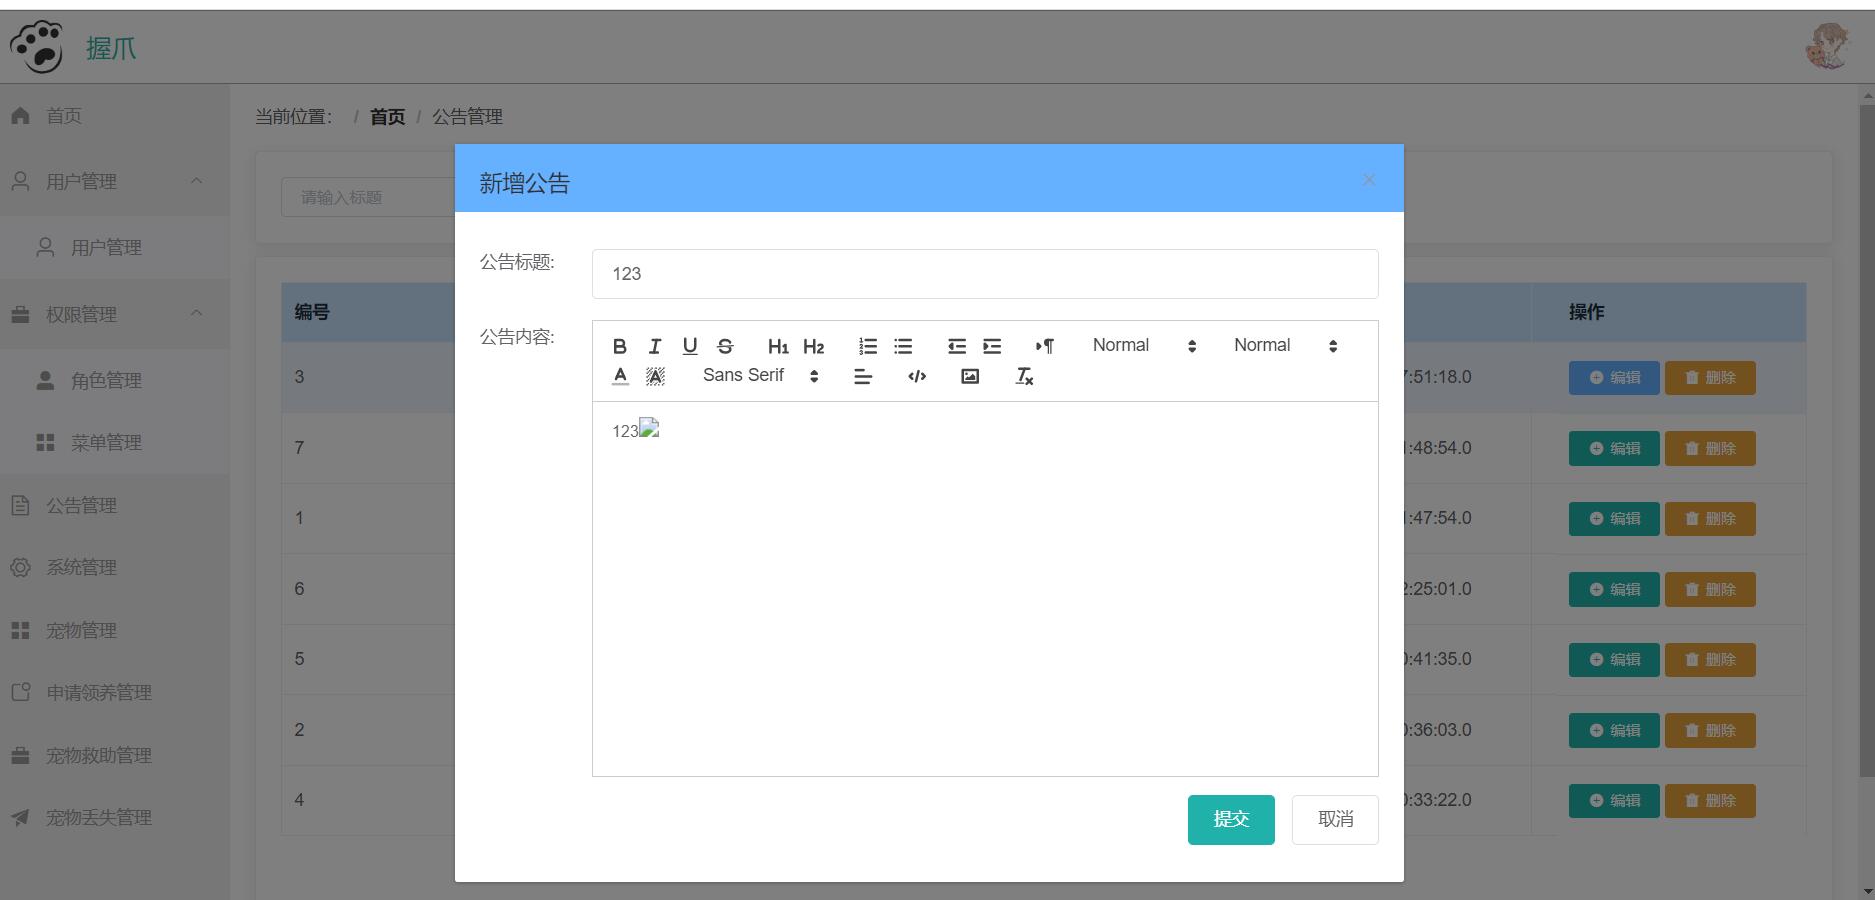The image size is (1875, 900).
Task: Delete announcement row 2
Action: 1710,730
